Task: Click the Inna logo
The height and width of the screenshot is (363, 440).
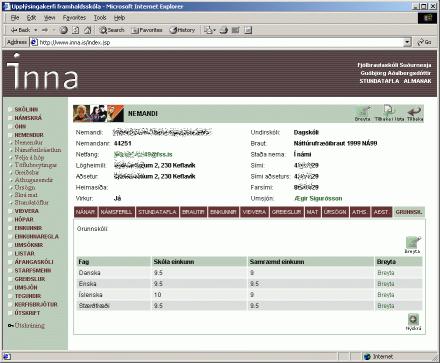Action: [43, 72]
